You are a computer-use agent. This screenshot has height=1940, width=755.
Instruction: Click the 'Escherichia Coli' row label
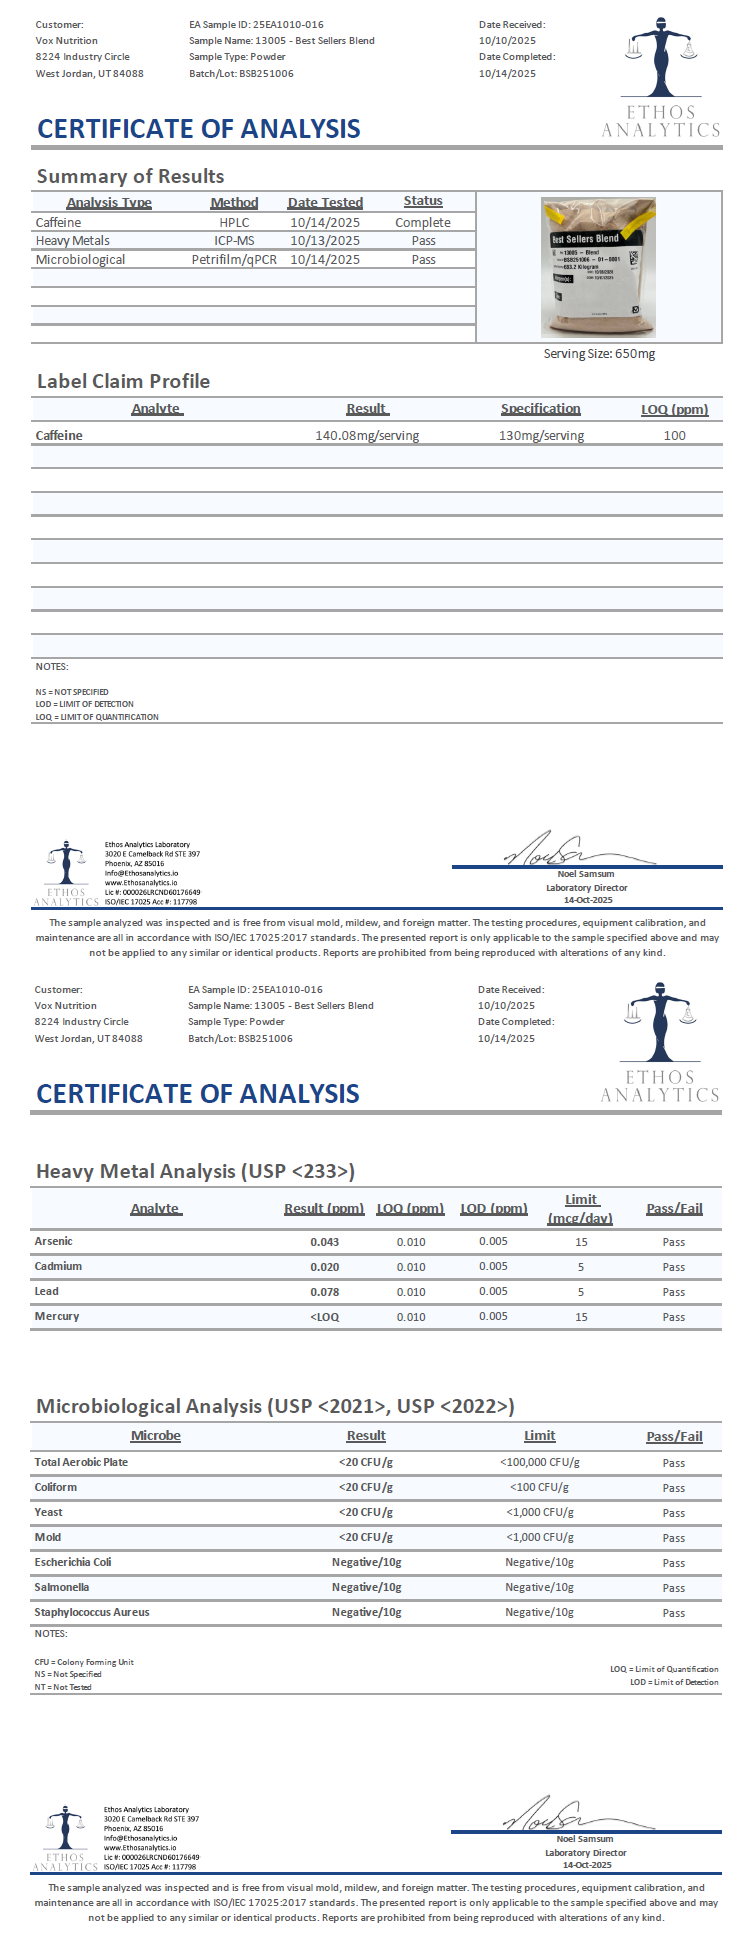pyautogui.click(x=73, y=1562)
